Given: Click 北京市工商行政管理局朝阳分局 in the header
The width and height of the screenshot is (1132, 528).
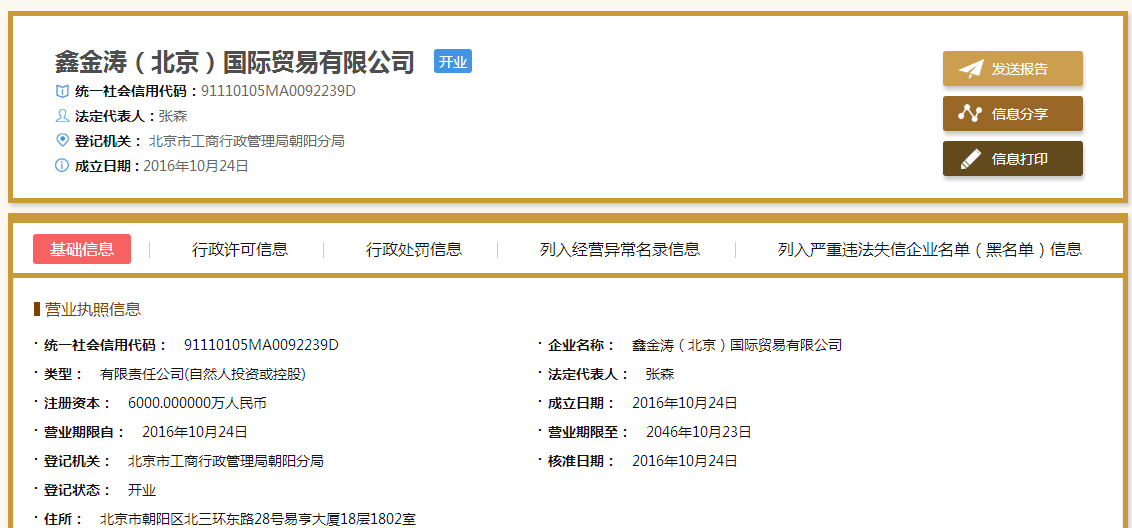Looking at the screenshot, I should [246, 141].
